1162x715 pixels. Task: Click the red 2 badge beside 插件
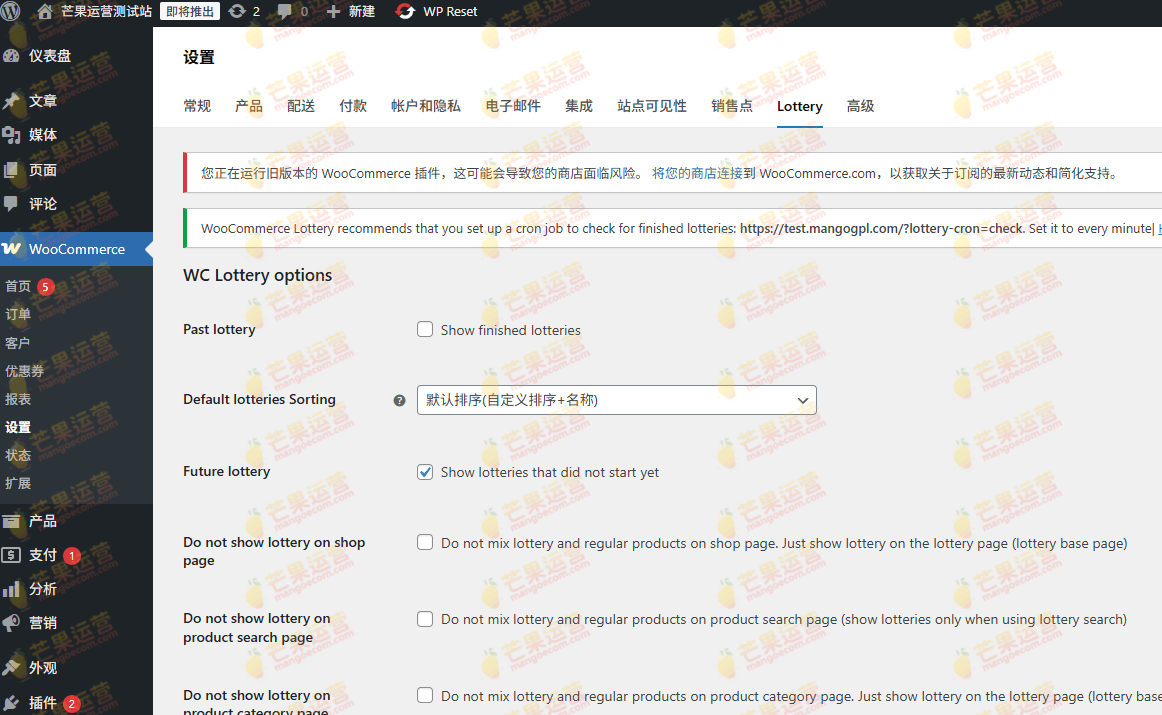pyautogui.click(x=72, y=703)
